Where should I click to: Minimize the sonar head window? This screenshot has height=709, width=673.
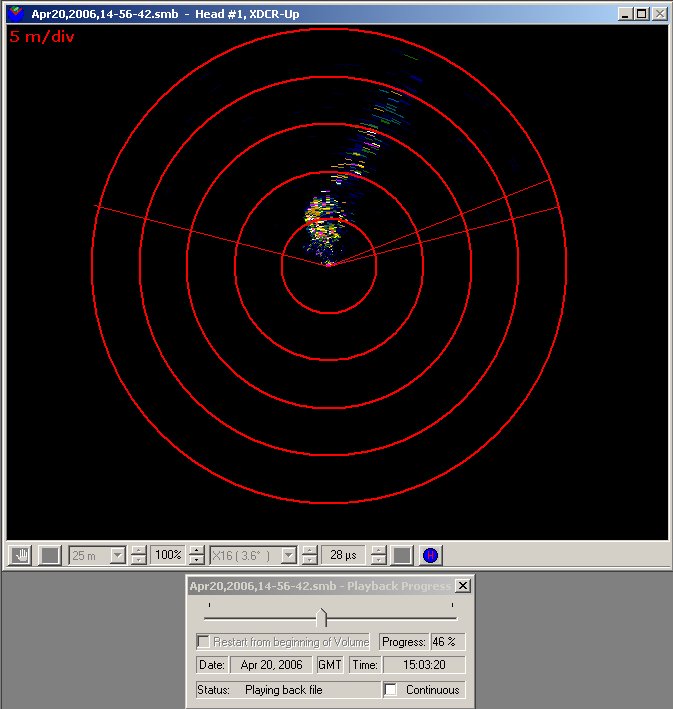tap(625, 14)
